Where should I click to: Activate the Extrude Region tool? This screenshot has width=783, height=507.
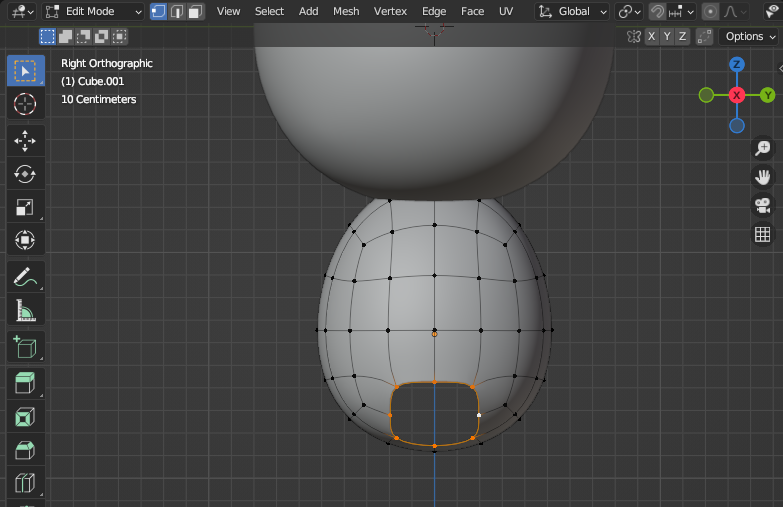tap(25, 382)
